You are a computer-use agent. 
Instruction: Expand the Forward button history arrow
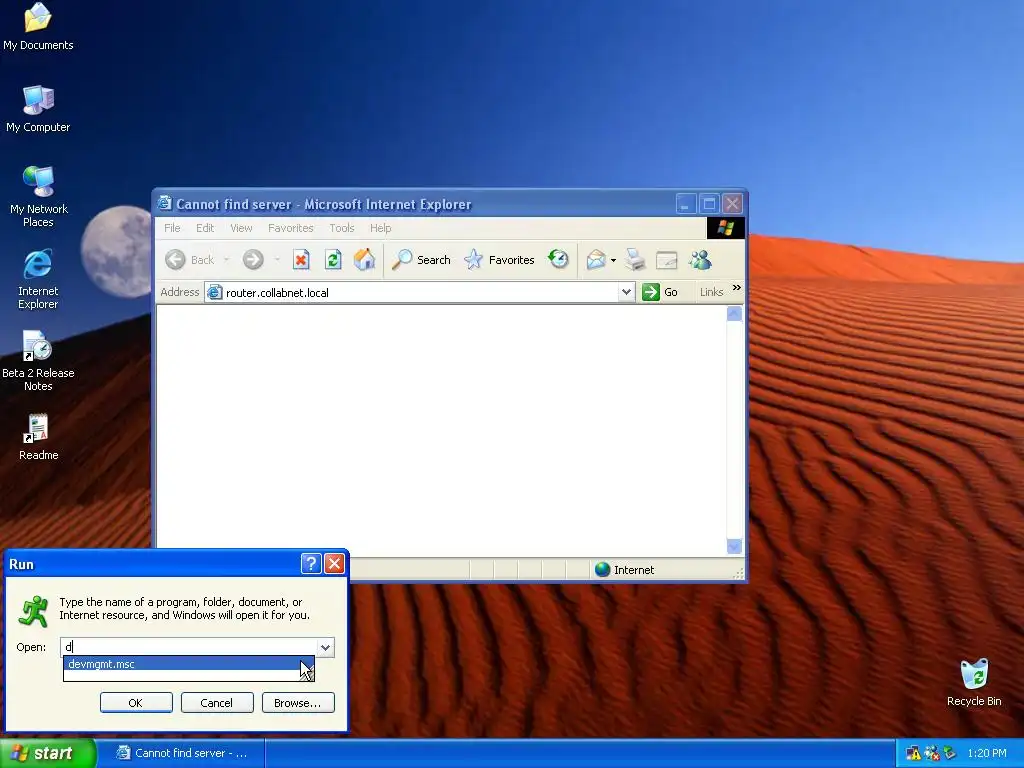277,260
